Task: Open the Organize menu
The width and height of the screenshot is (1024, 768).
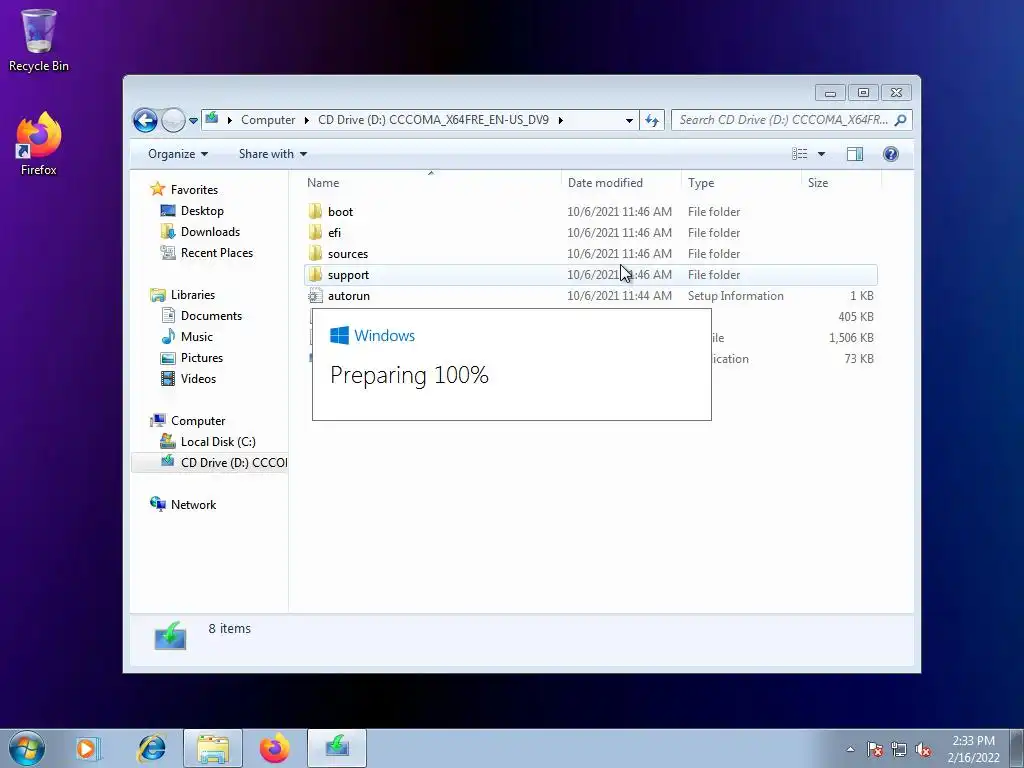Action: [178, 154]
